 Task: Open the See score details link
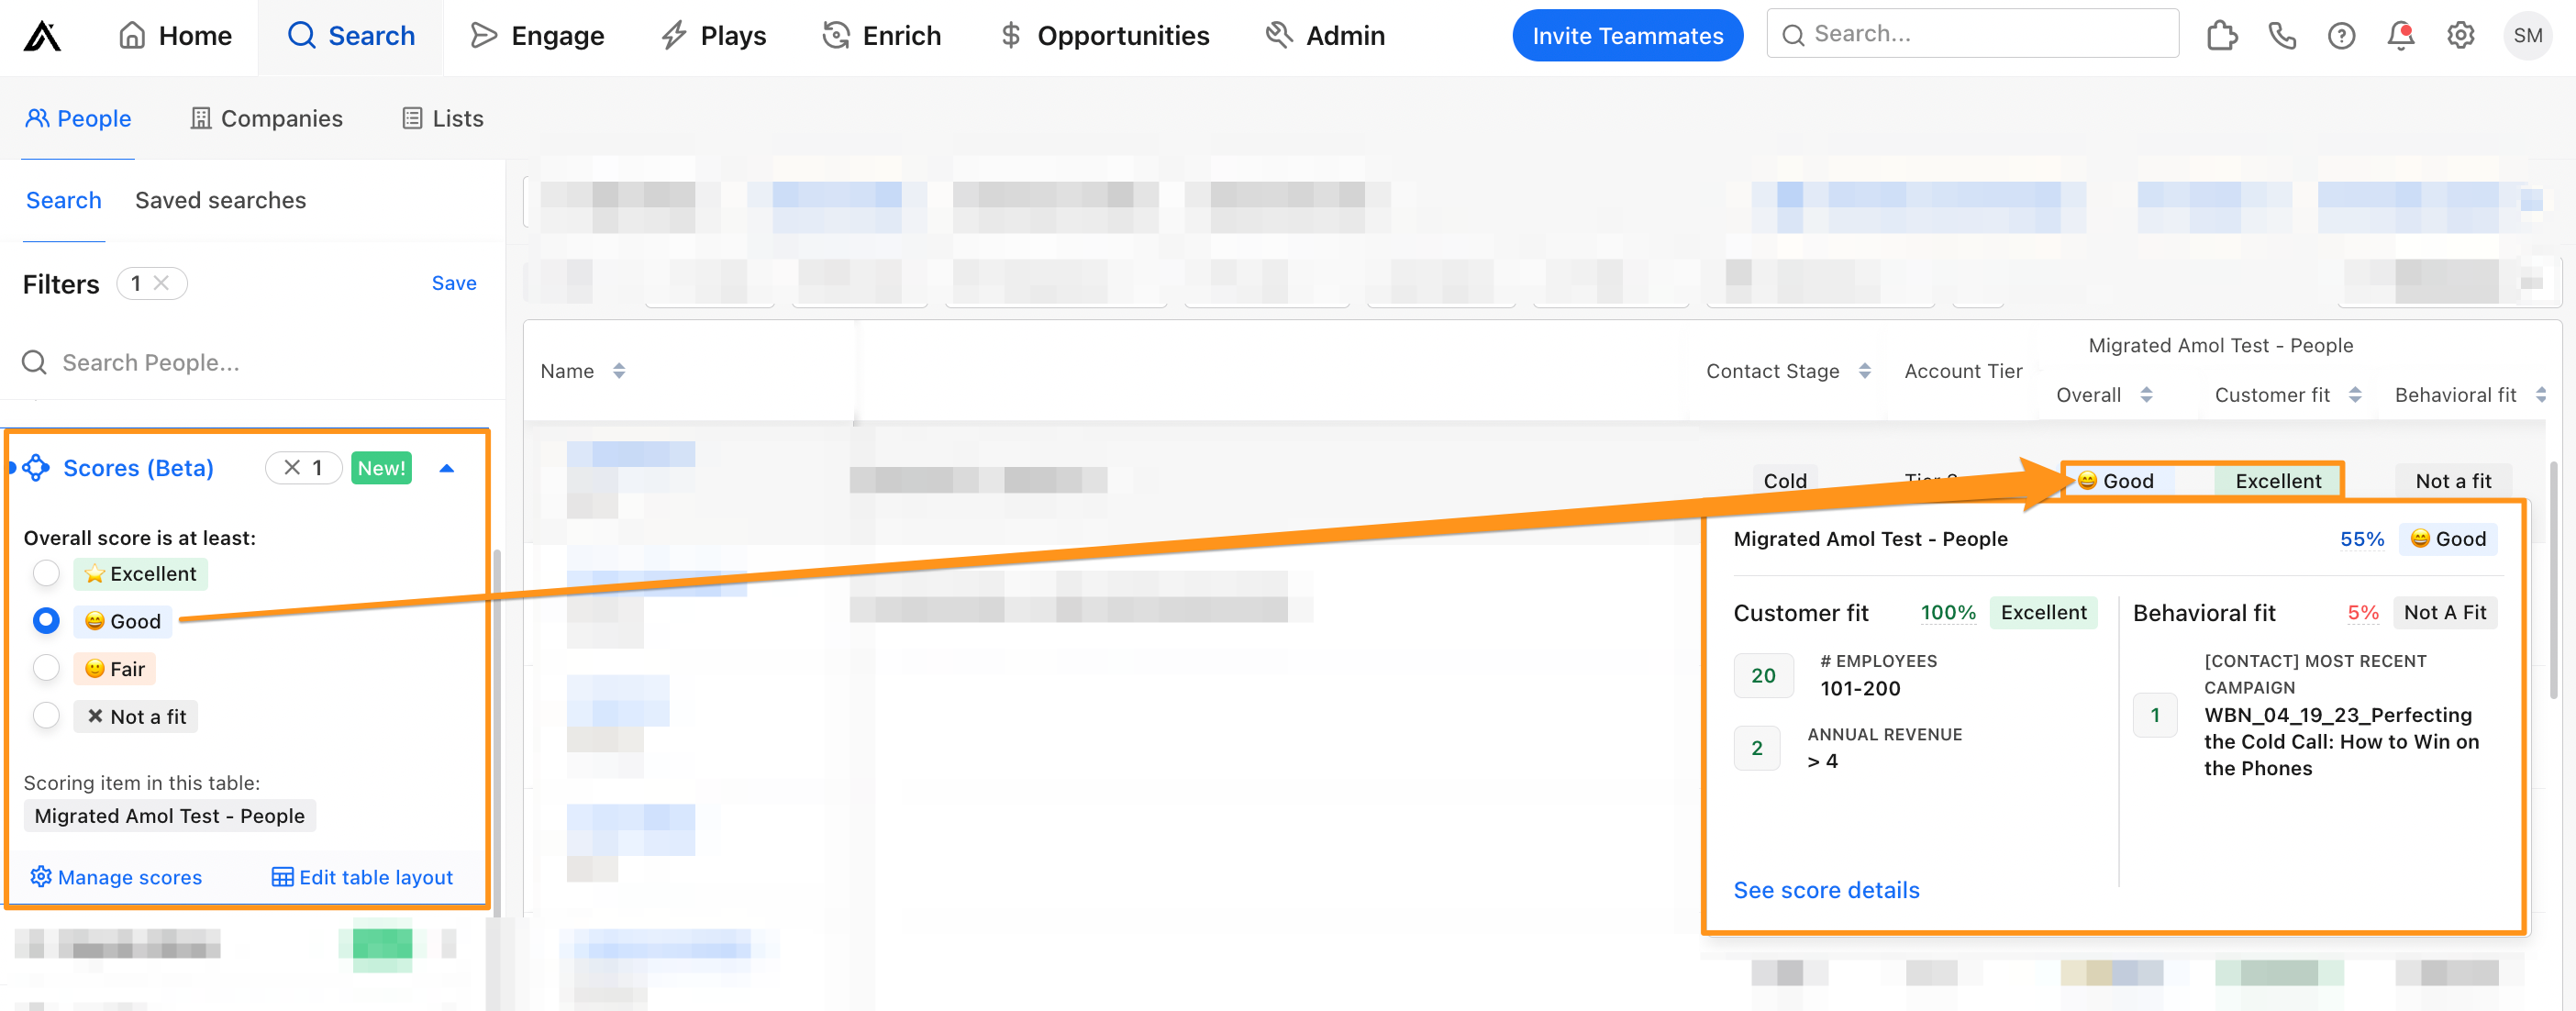click(1826, 889)
